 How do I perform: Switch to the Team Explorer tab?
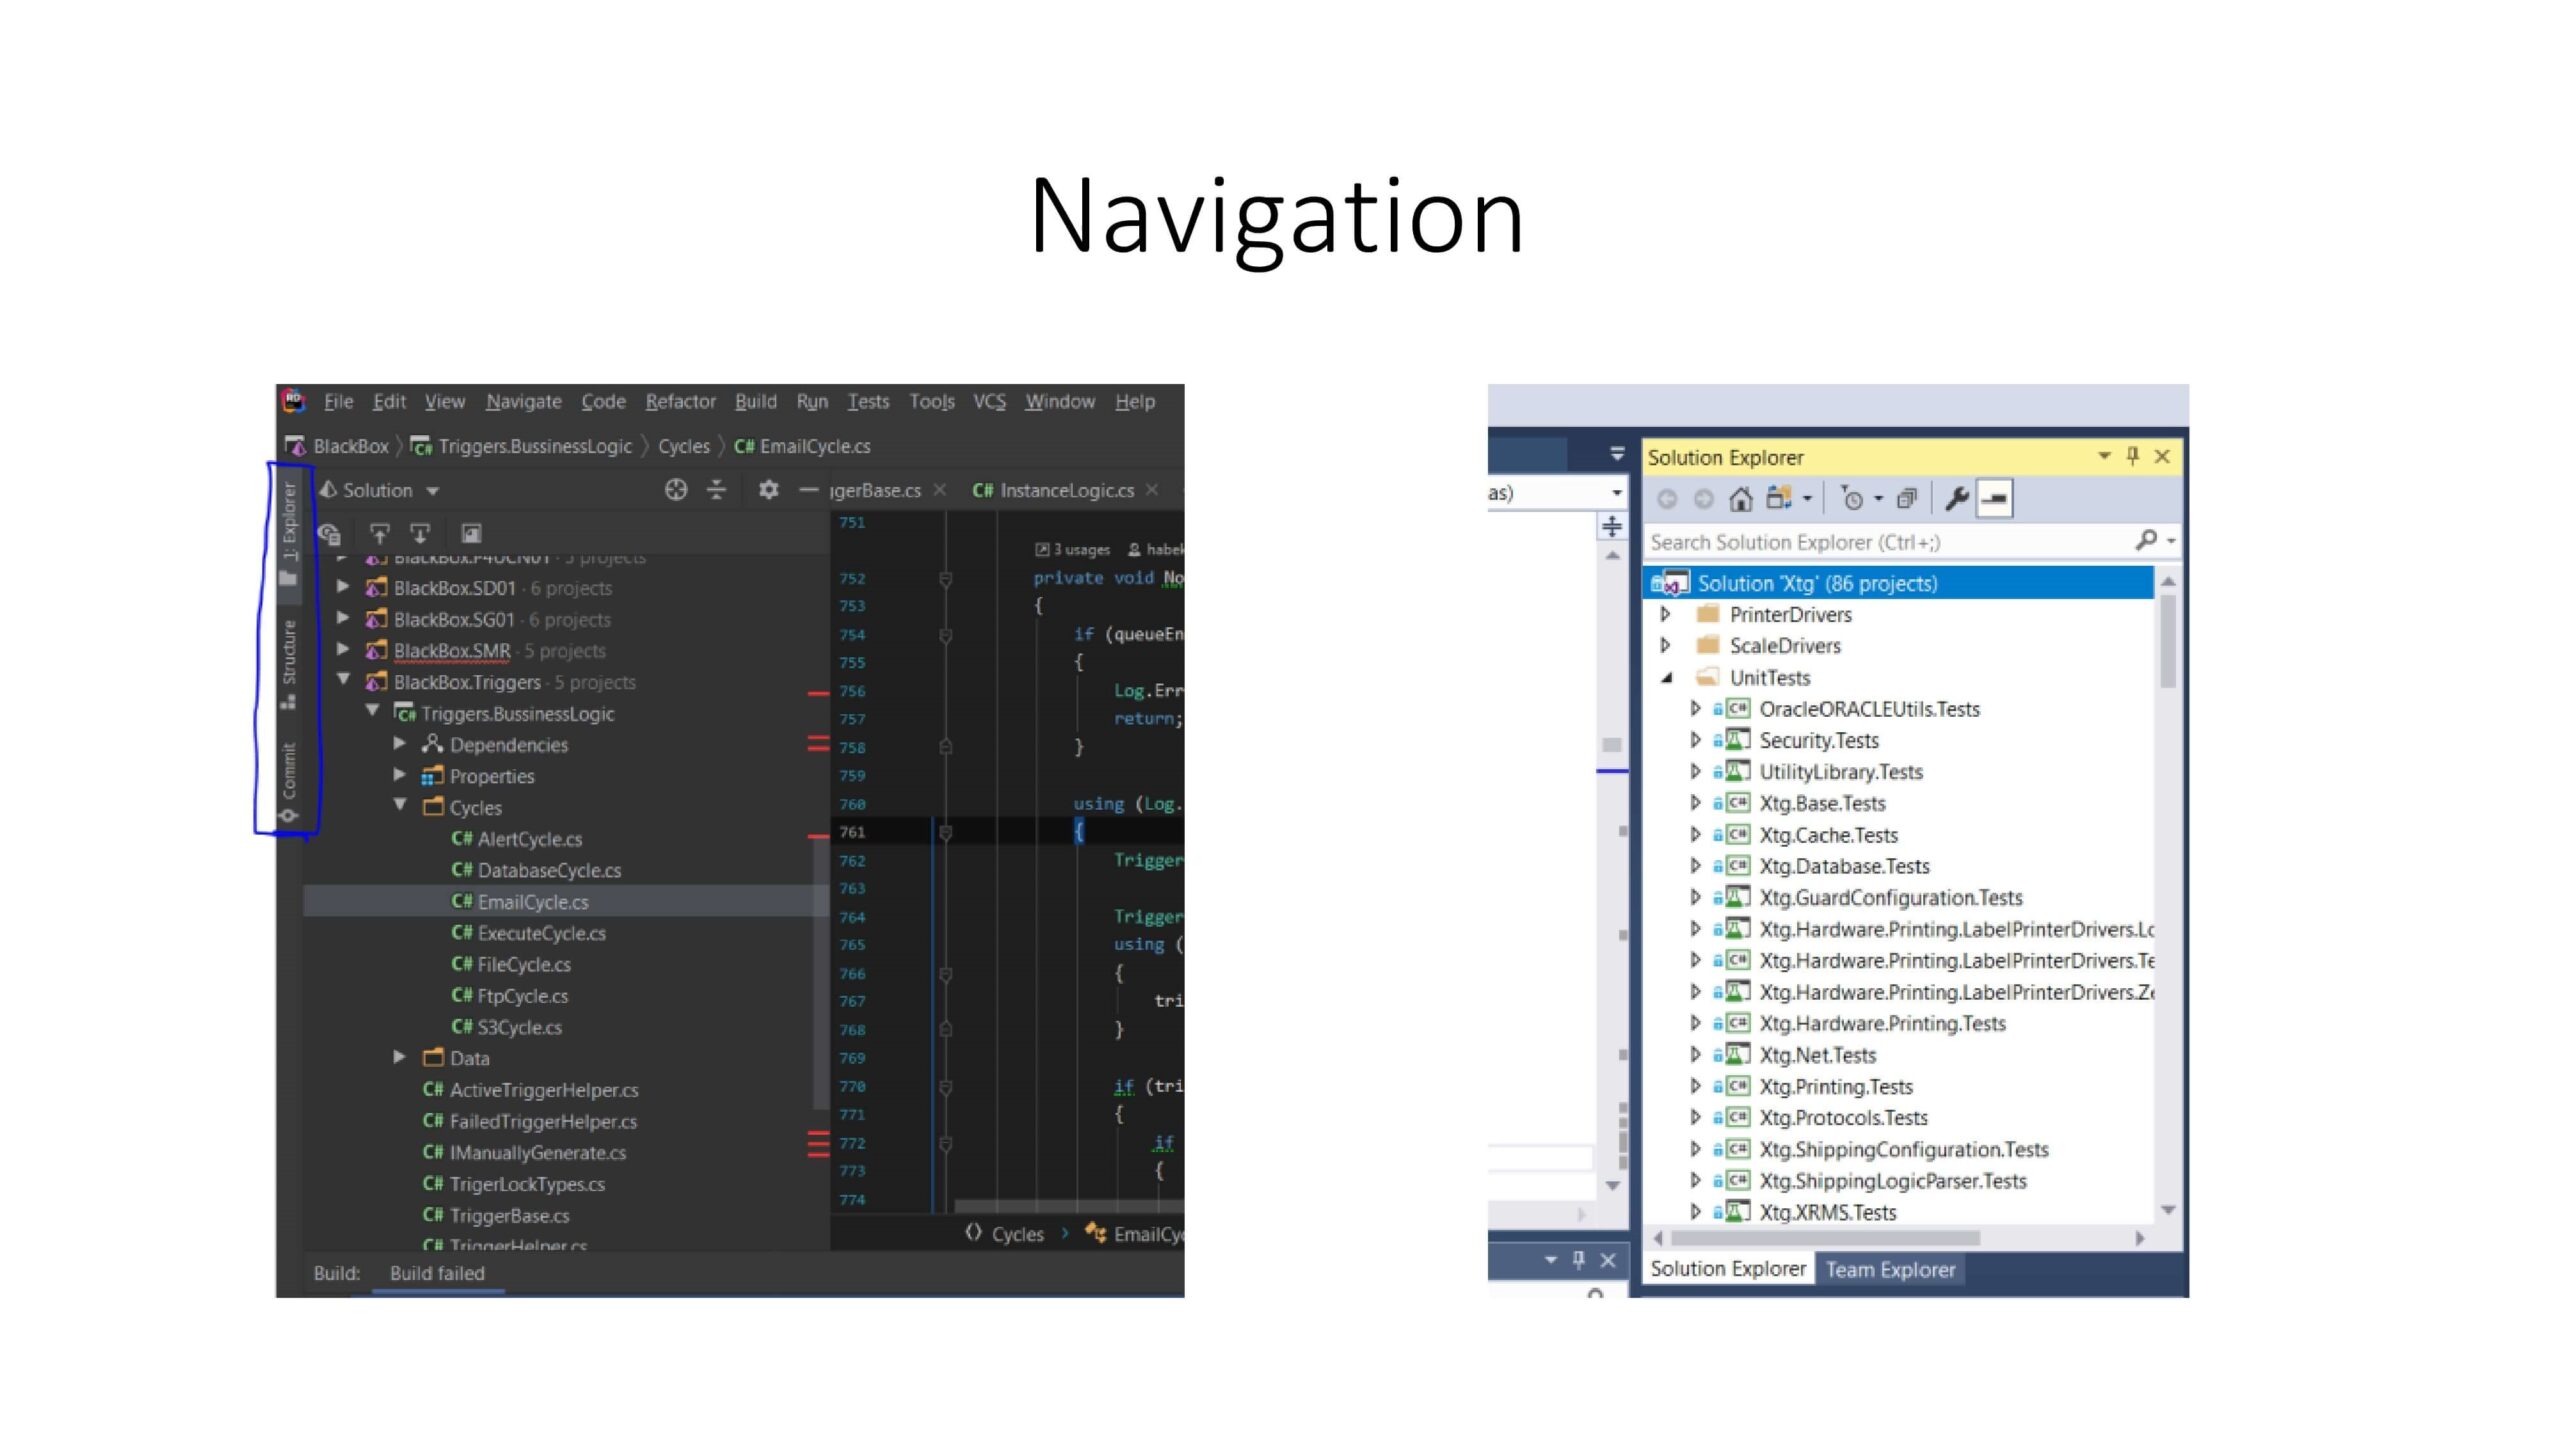point(1889,1269)
